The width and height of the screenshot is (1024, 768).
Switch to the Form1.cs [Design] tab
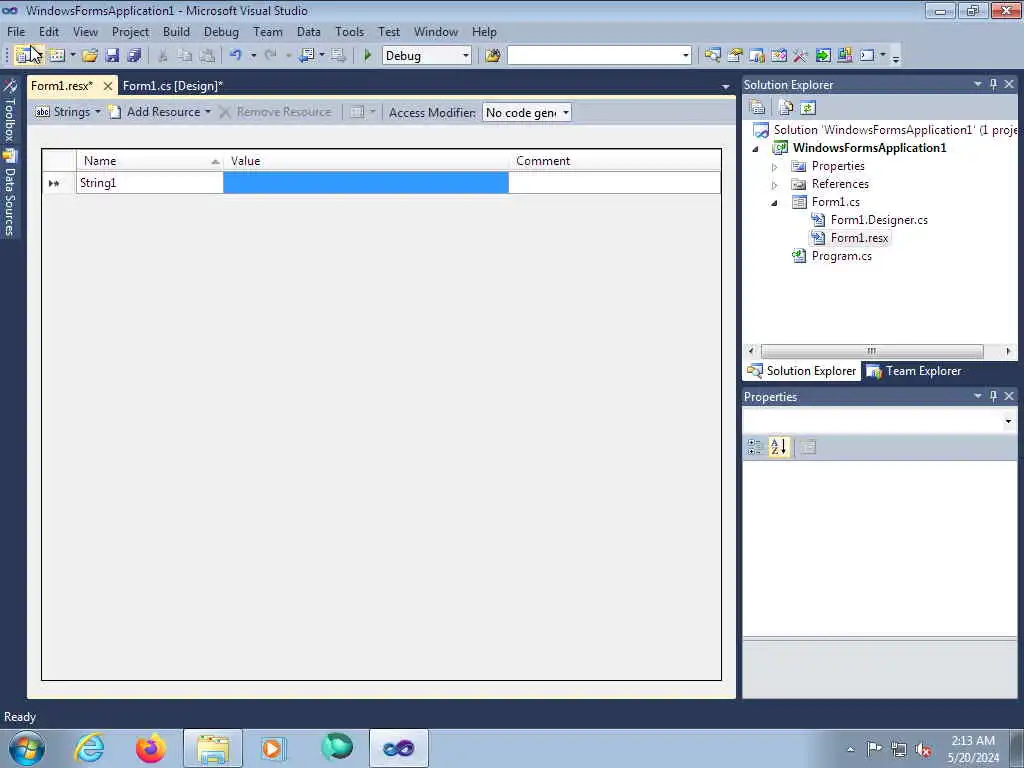172,86
